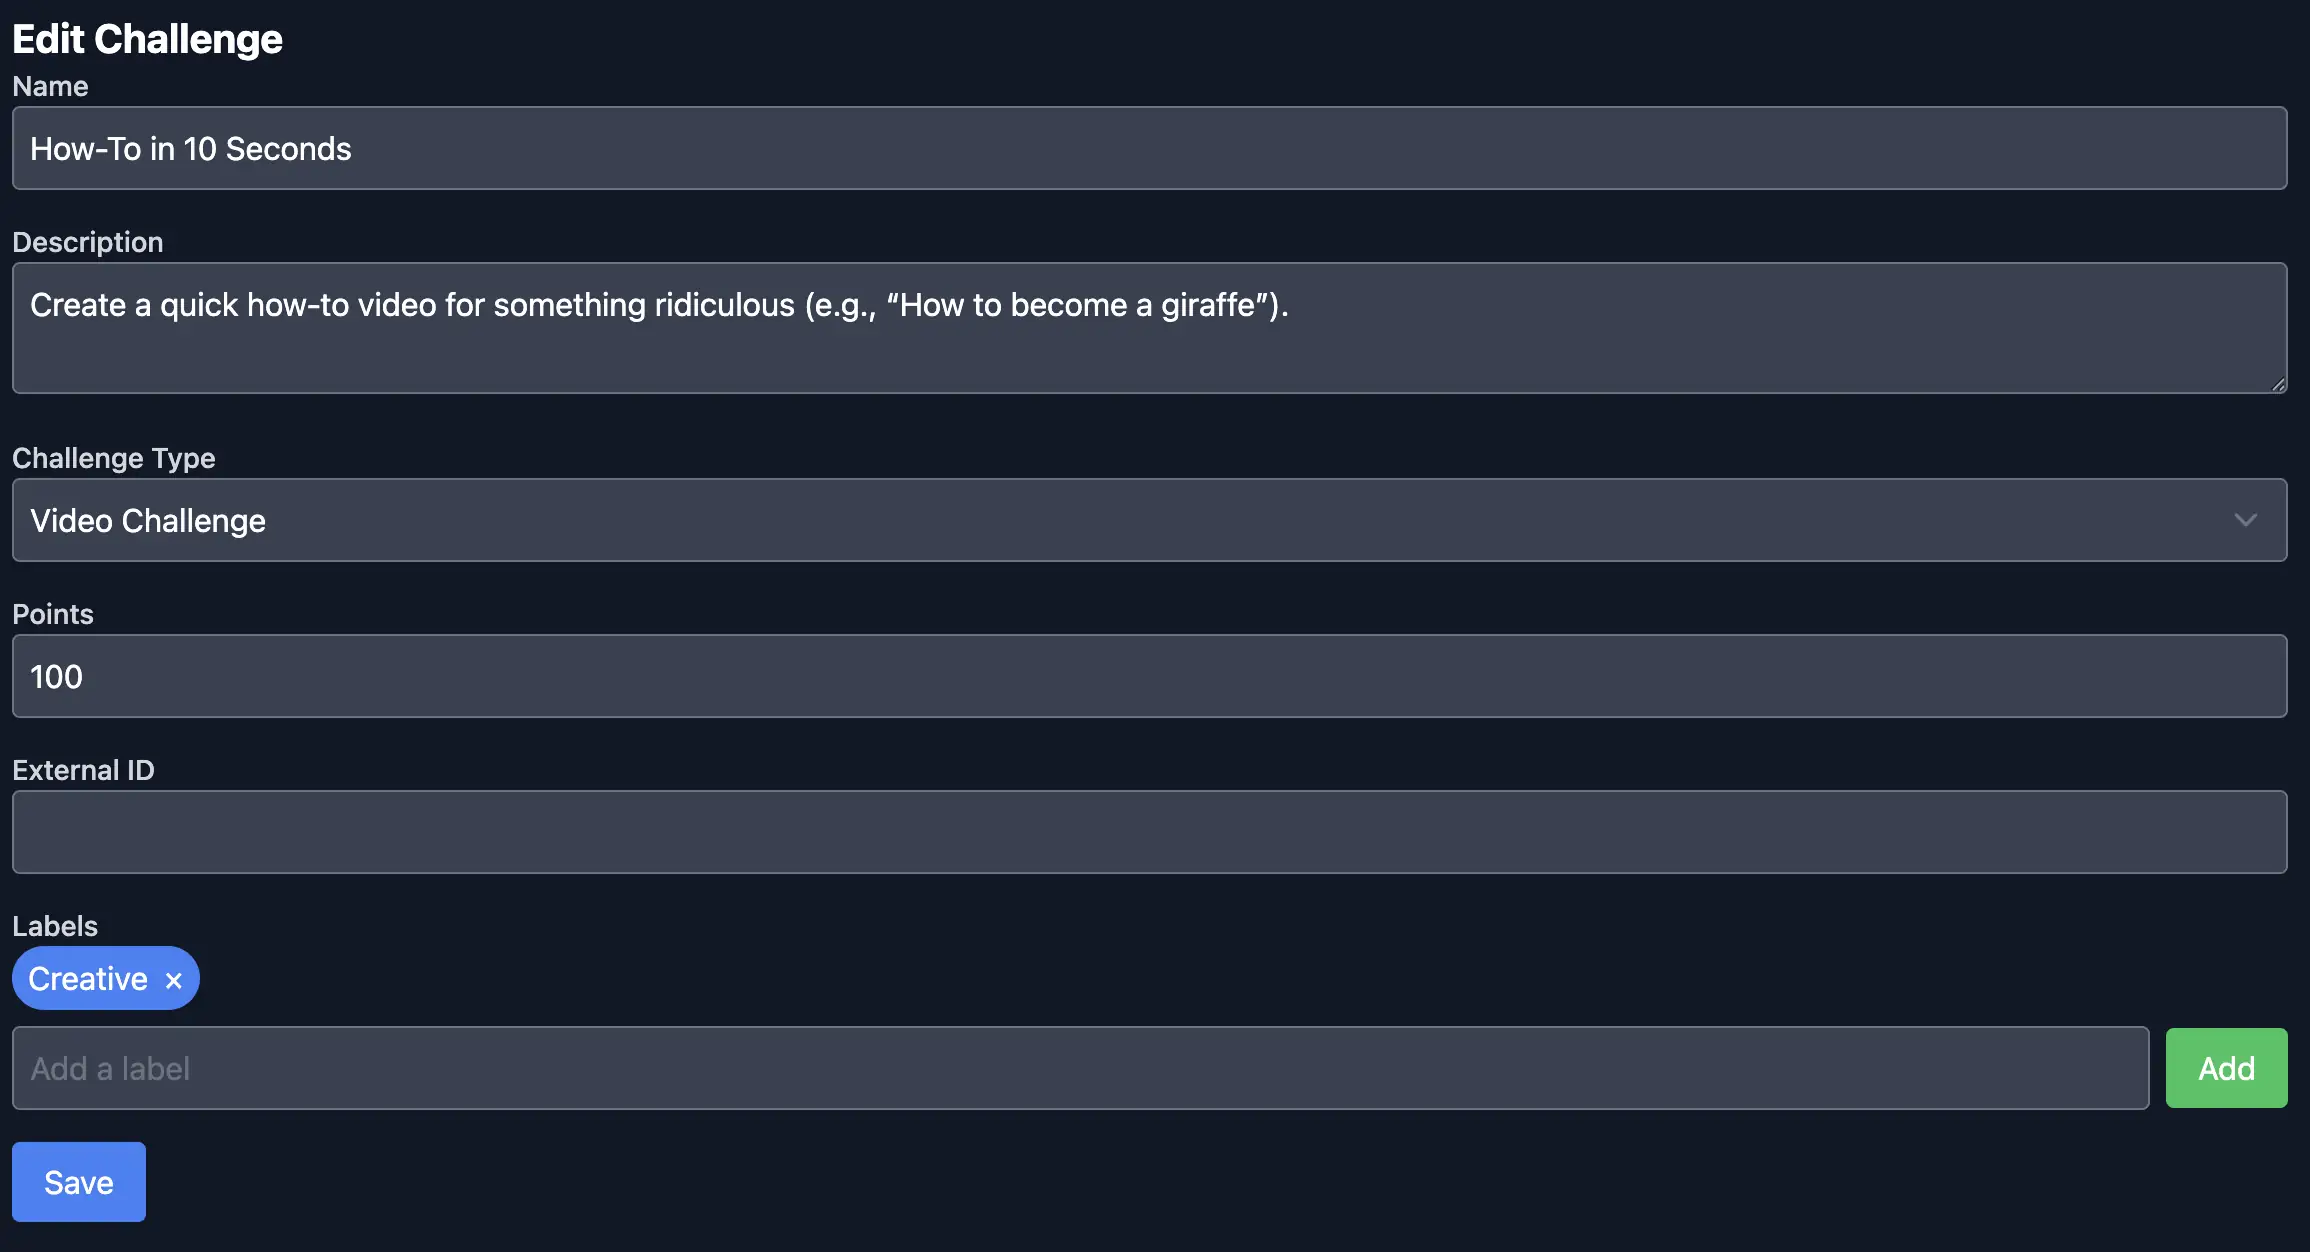Click the 'Name' field label

point(50,86)
